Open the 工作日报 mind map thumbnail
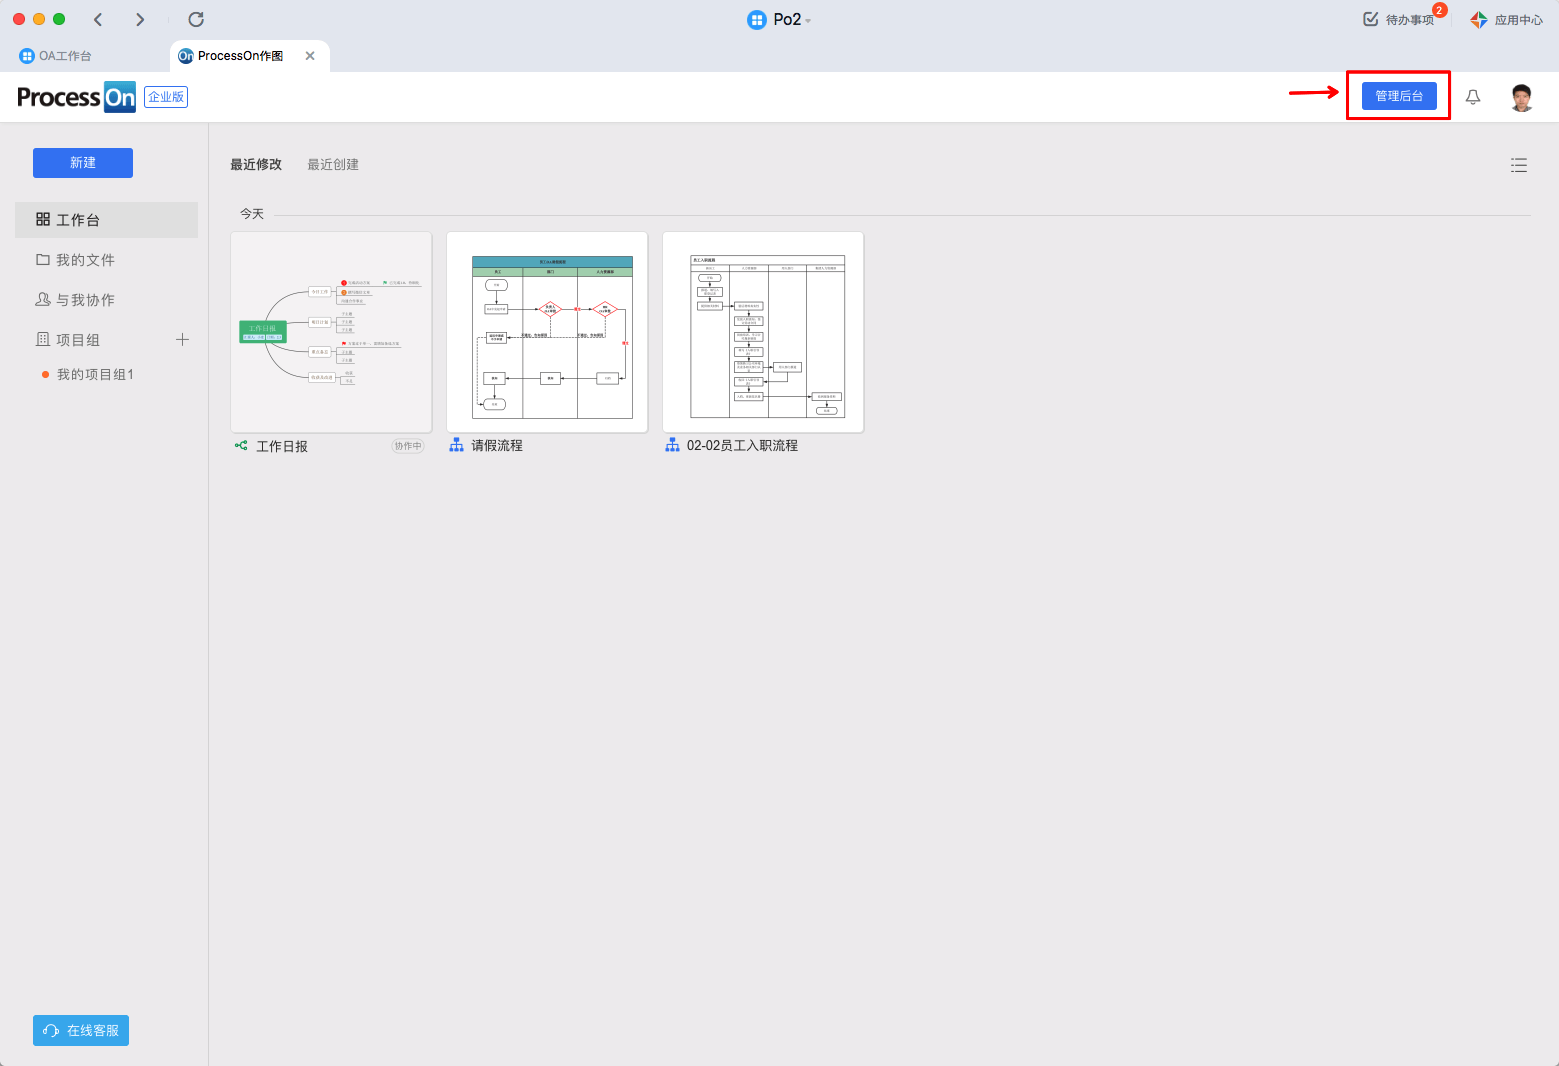This screenshot has width=1559, height=1066. [x=331, y=332]
